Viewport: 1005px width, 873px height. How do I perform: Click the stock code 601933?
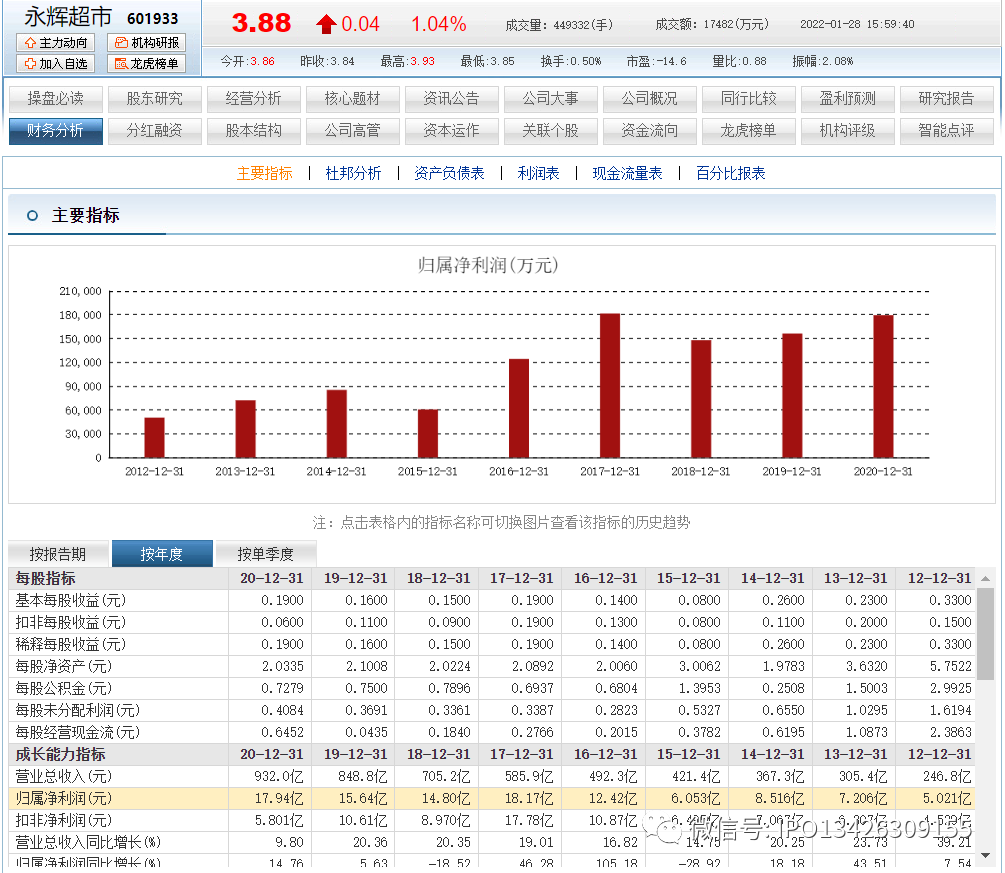[x=153, y=19]
